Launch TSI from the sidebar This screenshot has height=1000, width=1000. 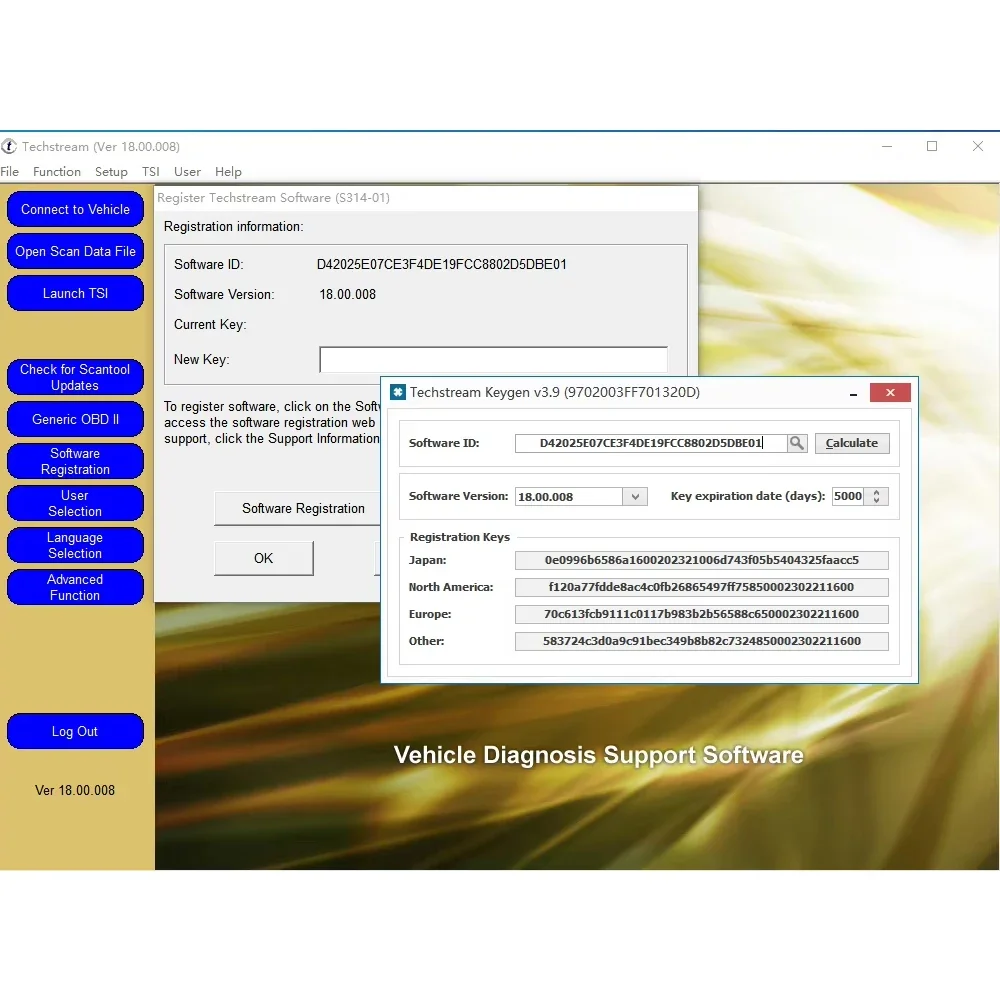tap(75, 293)
